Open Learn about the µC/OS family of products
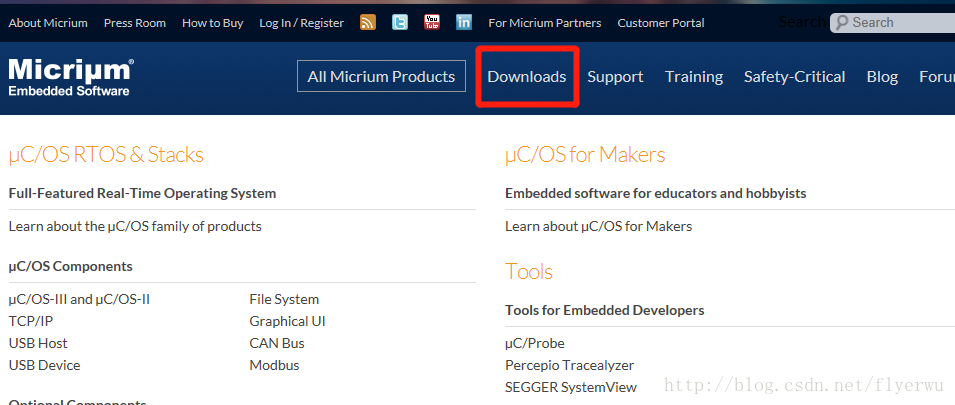 click(x=135, y=227)
